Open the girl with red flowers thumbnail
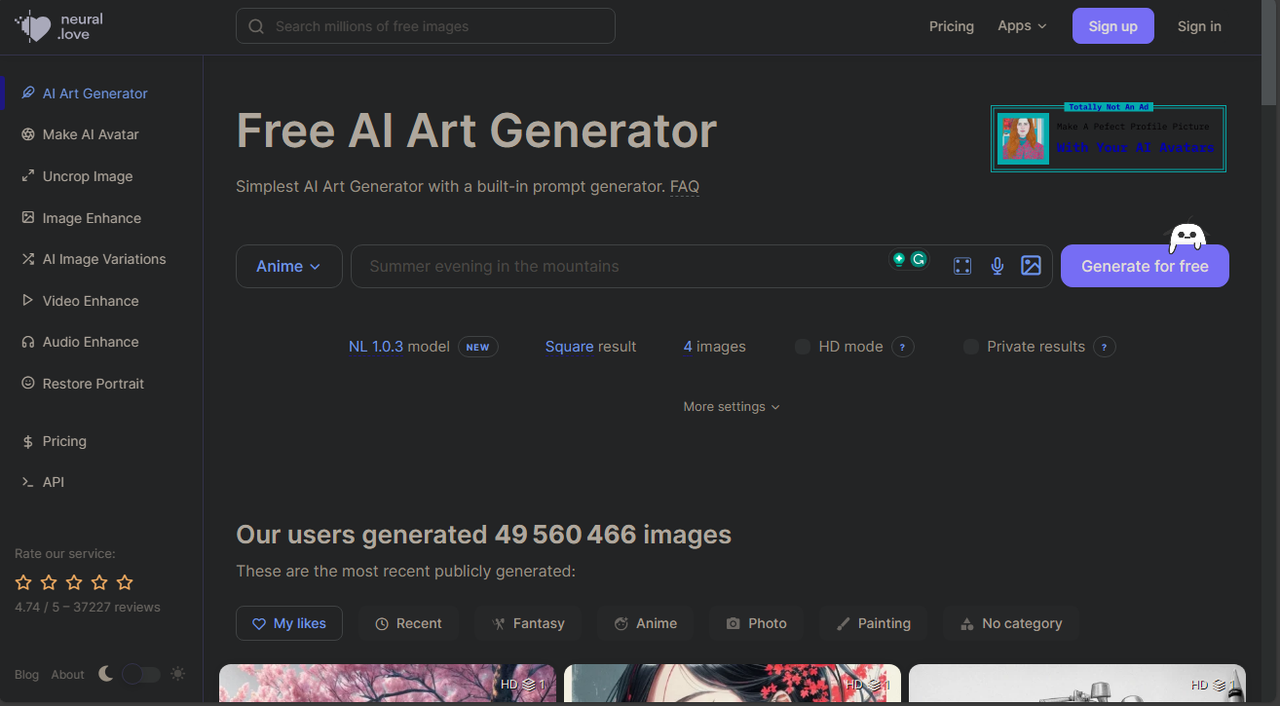This screenshot has width=1280, height=706. (732, 685)
